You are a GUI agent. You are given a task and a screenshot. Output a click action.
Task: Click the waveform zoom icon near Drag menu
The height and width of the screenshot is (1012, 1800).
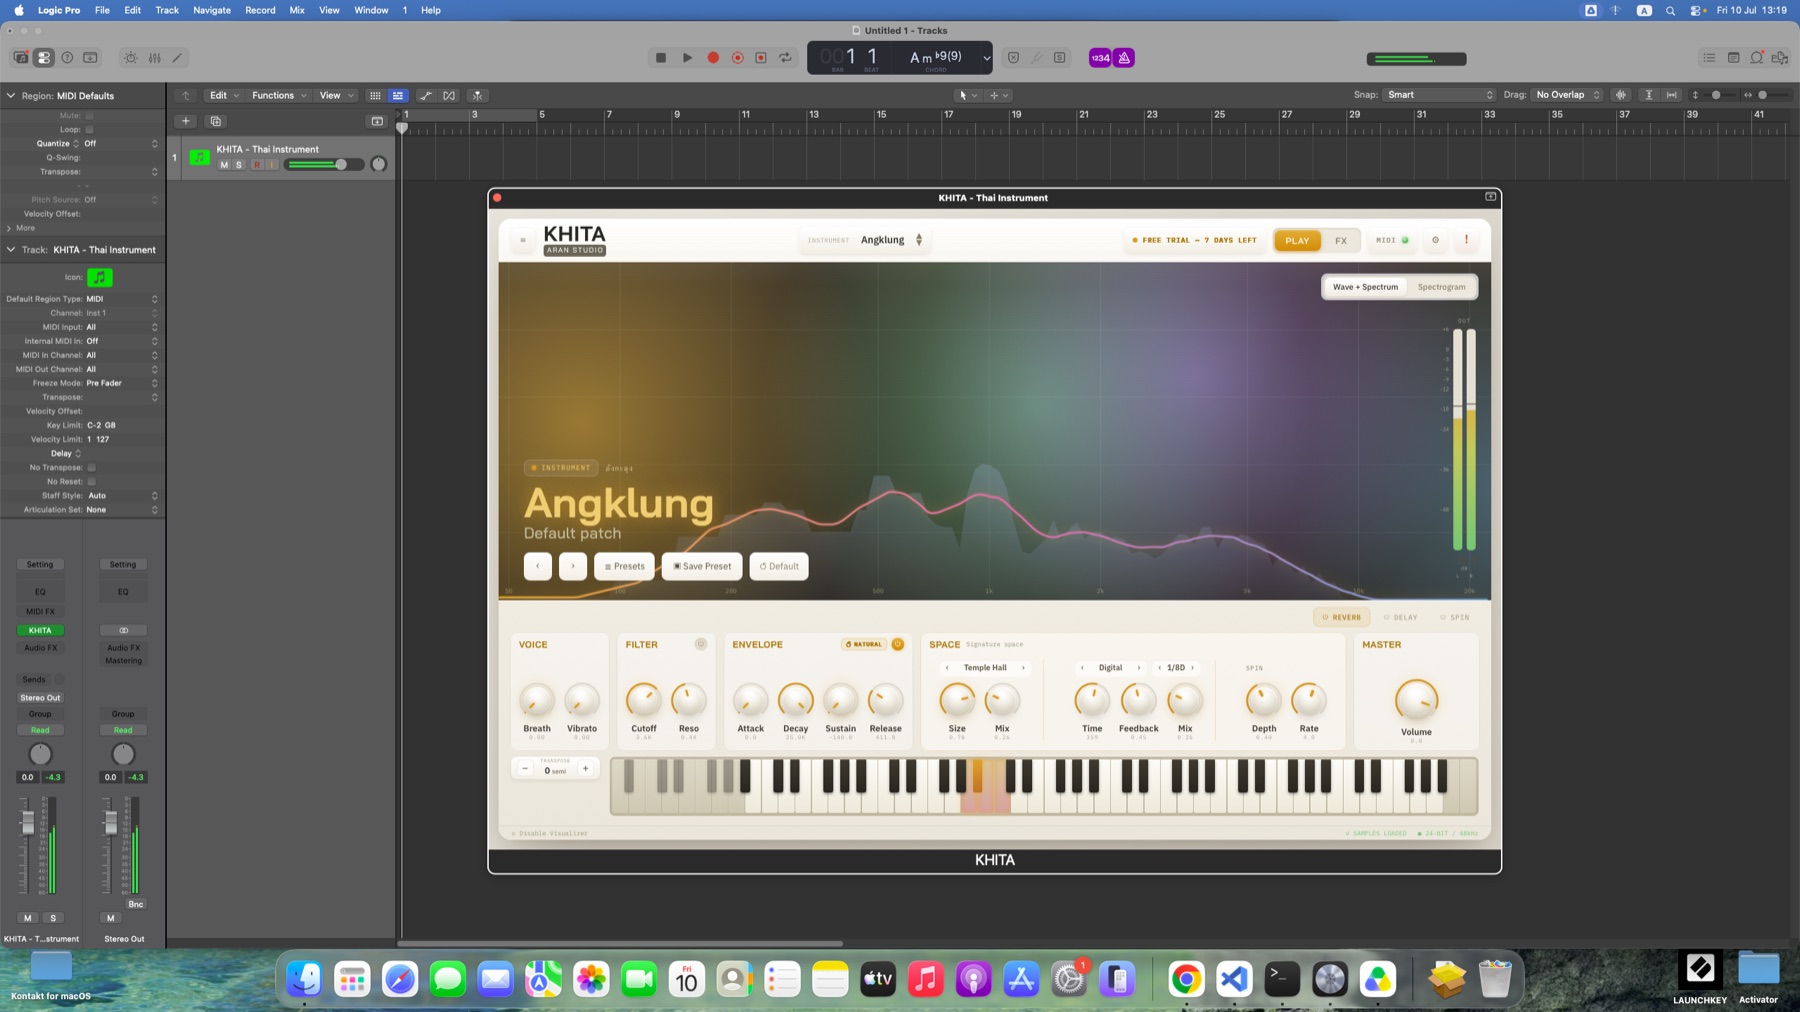tap(1621, 95)
